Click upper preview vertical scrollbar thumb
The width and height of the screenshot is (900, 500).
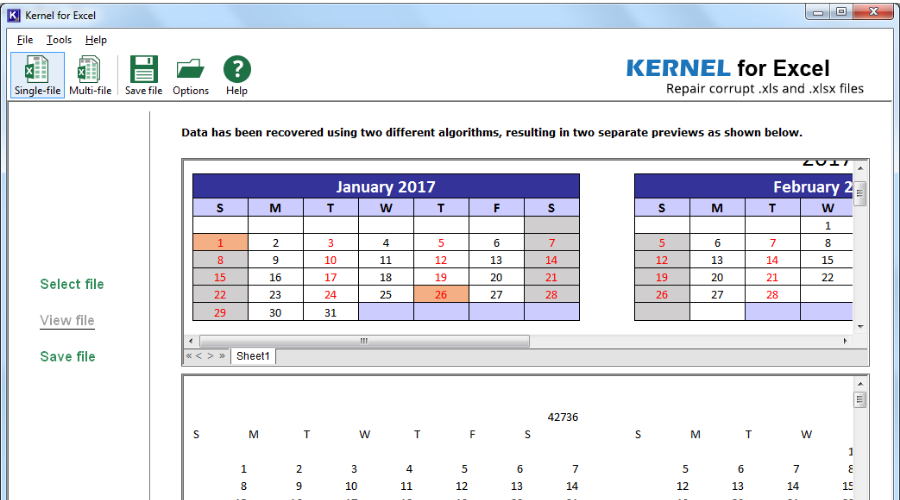click(860, 193)
